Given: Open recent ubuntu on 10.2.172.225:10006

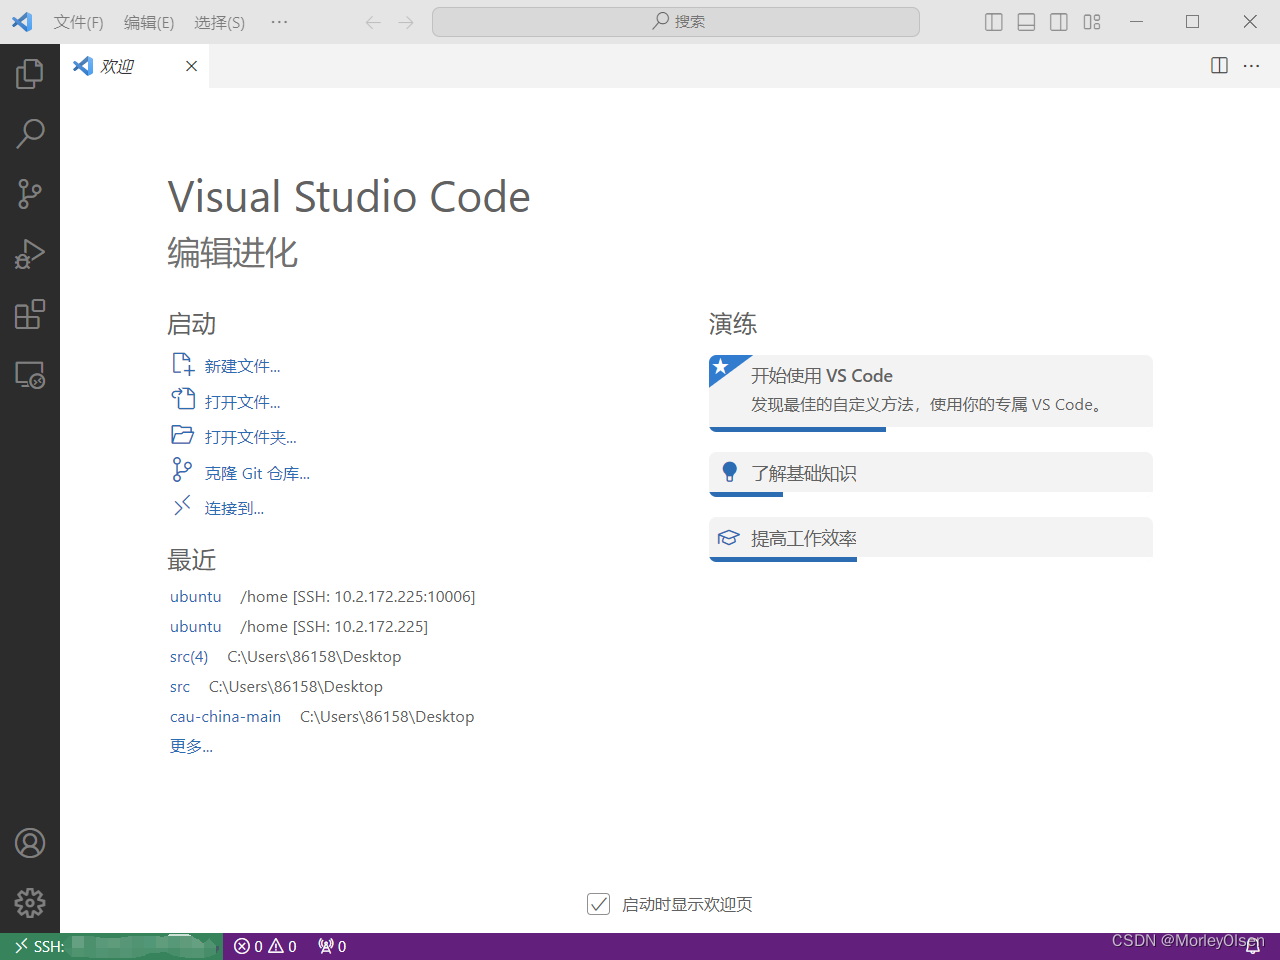Looking at the screenshot, I should coord(196,596).
